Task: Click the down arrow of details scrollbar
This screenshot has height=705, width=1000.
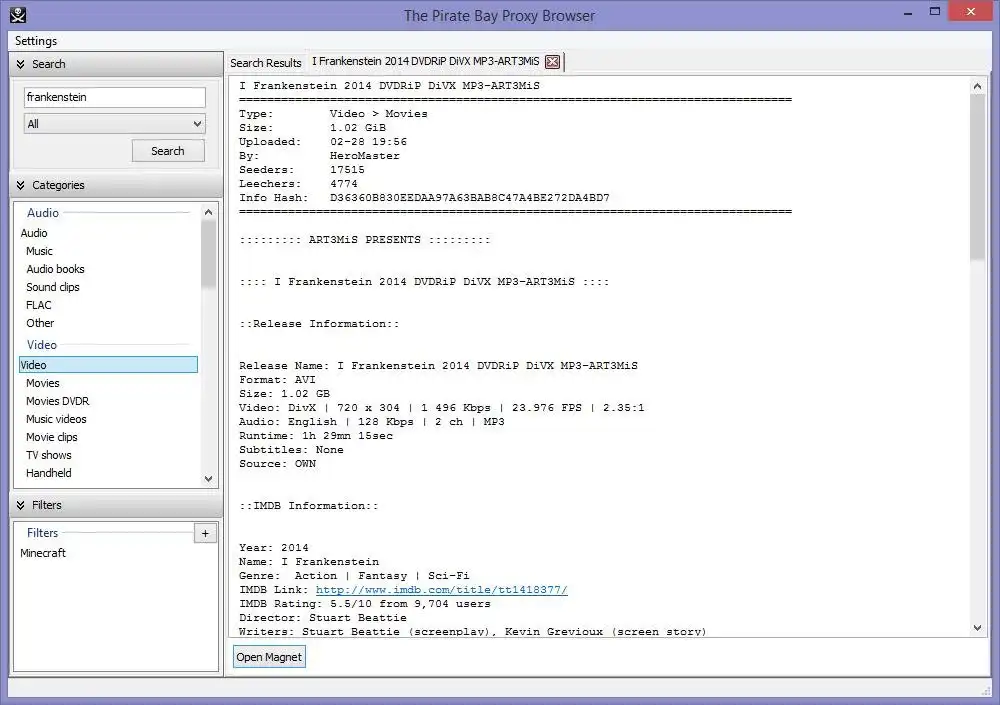Action: tap(977, 628)
